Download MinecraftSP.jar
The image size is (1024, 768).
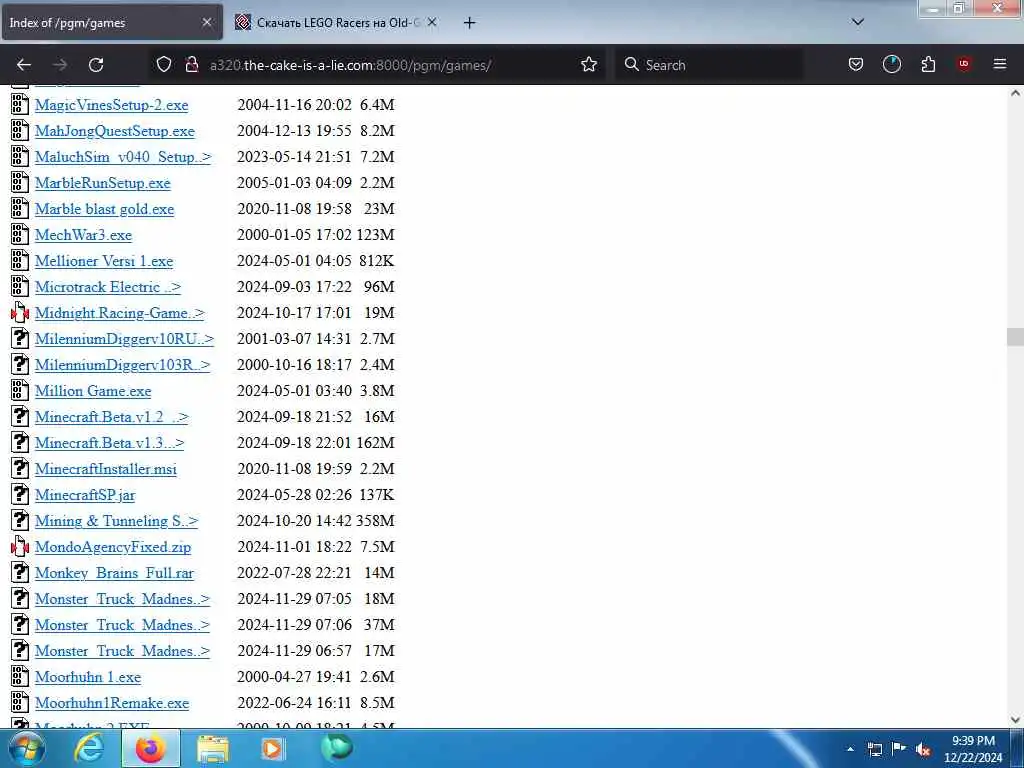click(x=85, y=495)
